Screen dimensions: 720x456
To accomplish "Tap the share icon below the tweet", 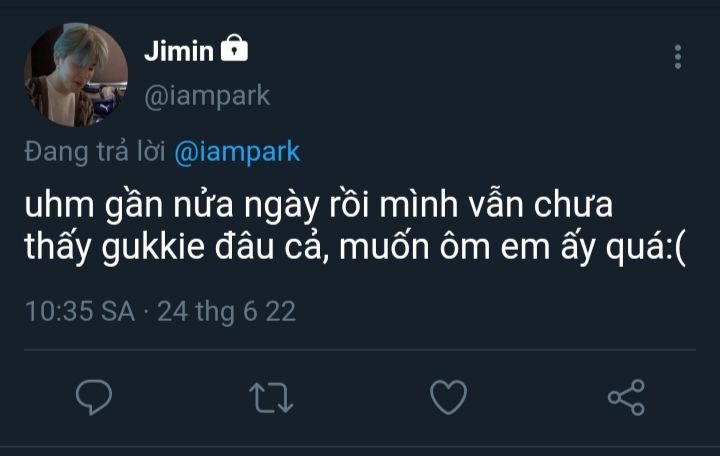I will point(626,397).
